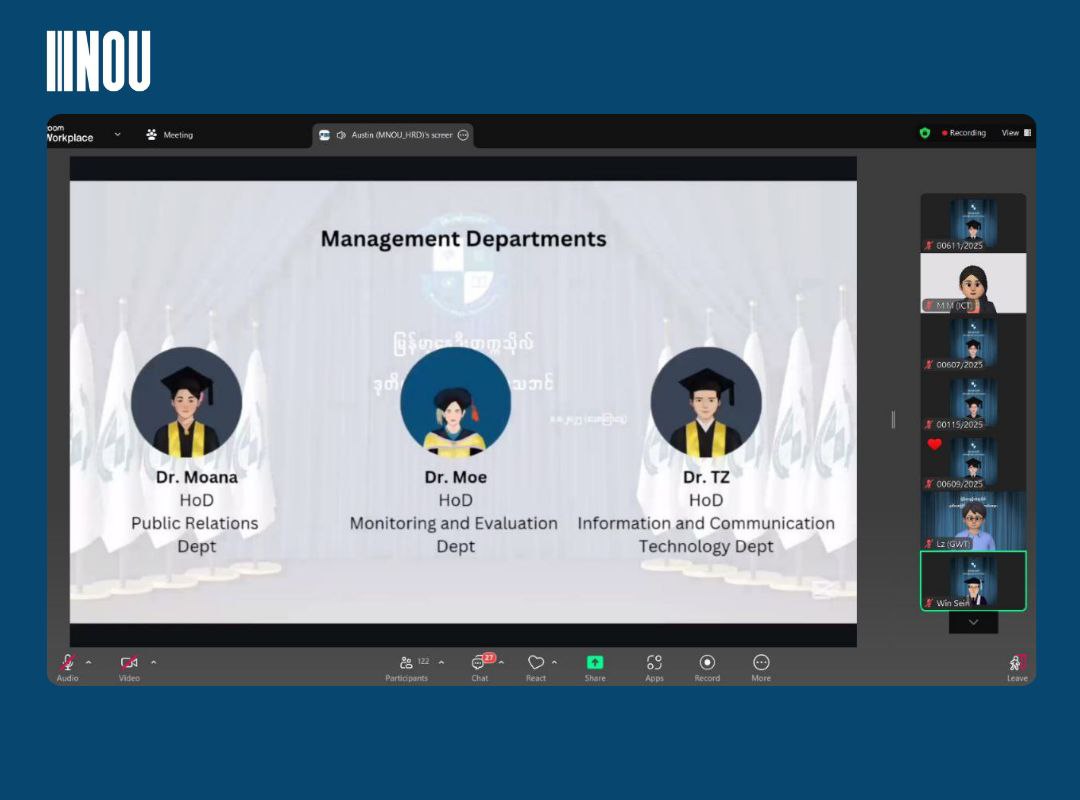The image size is (1080, 800).
Task: Select participant thumbnail Lz (GWT)
Action: coord(973,521)
